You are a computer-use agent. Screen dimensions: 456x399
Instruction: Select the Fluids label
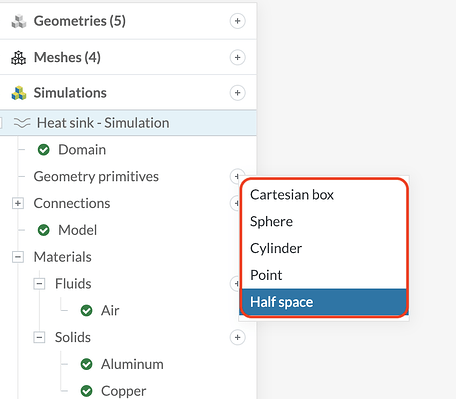coord(73,284)
